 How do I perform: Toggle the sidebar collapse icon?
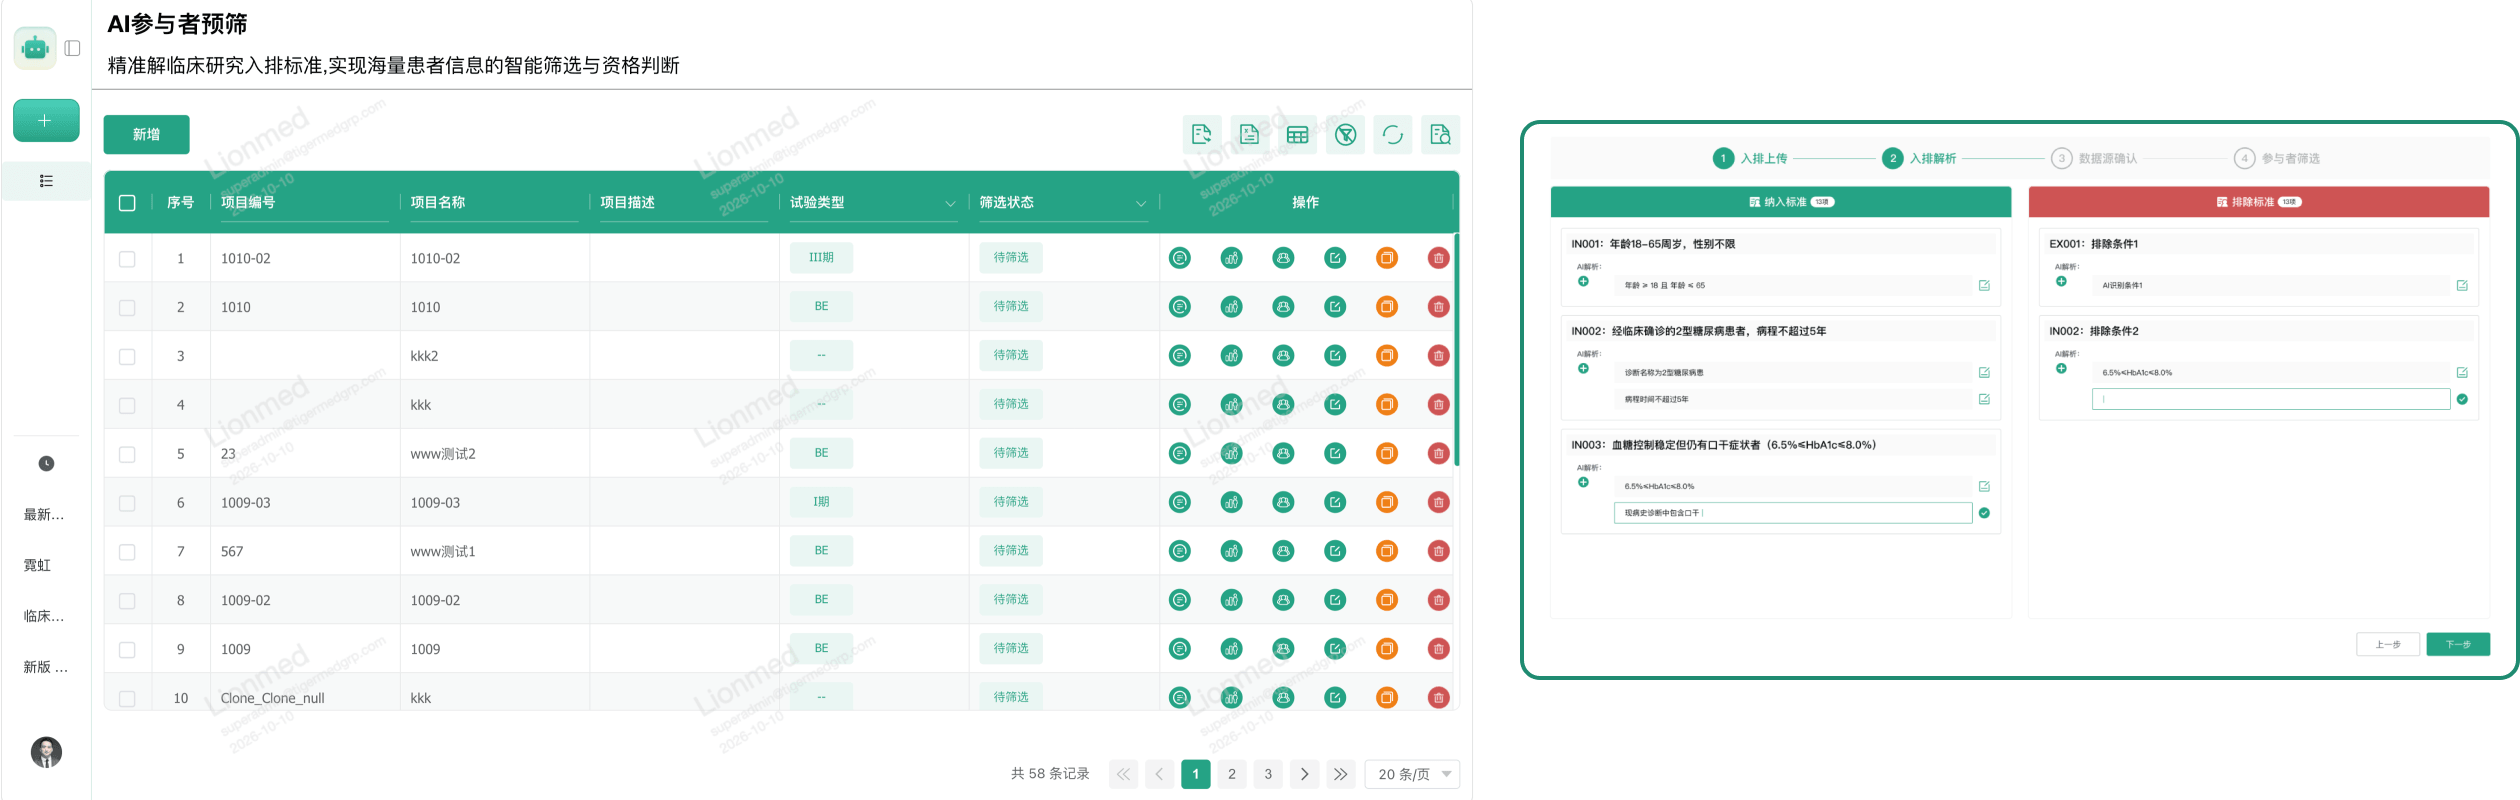click(72, 48)
